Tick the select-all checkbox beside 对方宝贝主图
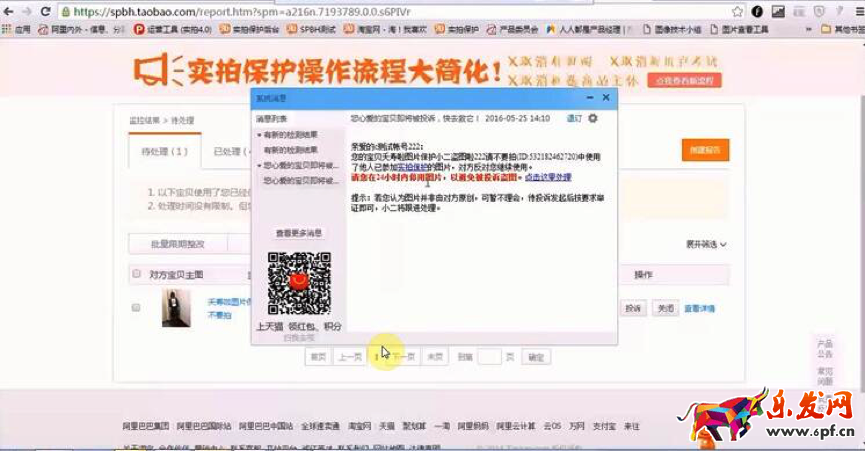This screenshot has width=865, height=452. point(136,274)
